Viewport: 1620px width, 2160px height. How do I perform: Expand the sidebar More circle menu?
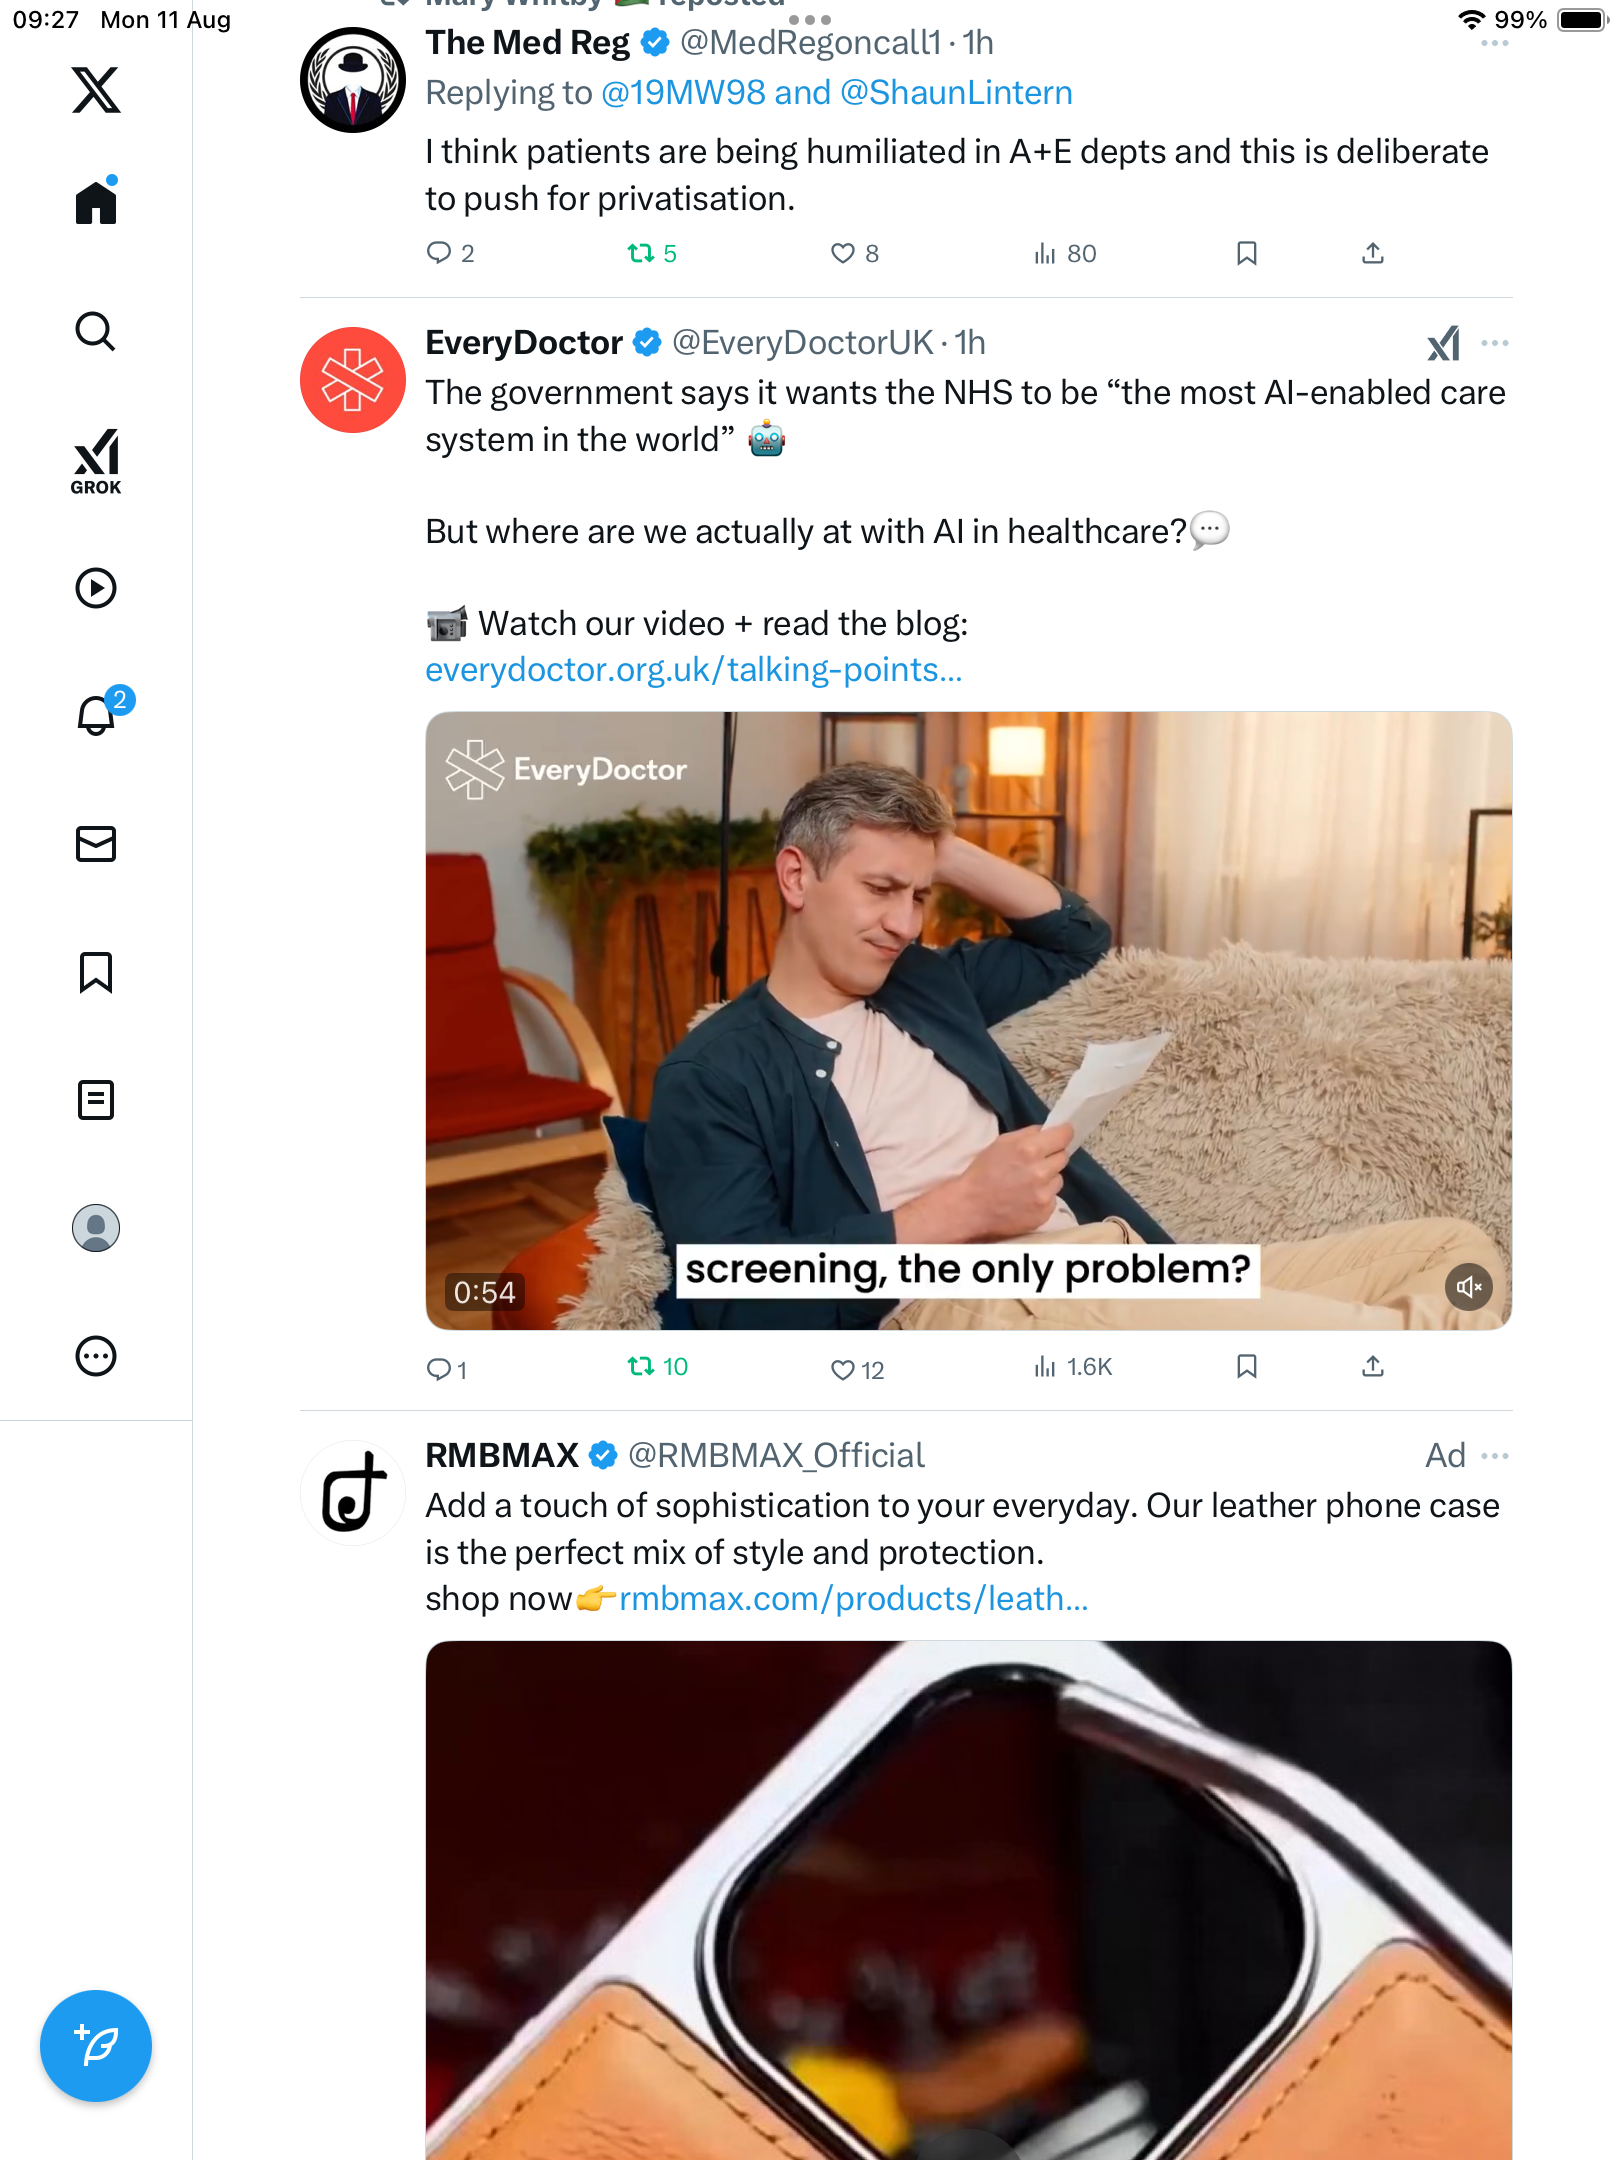pos(96,1356)
